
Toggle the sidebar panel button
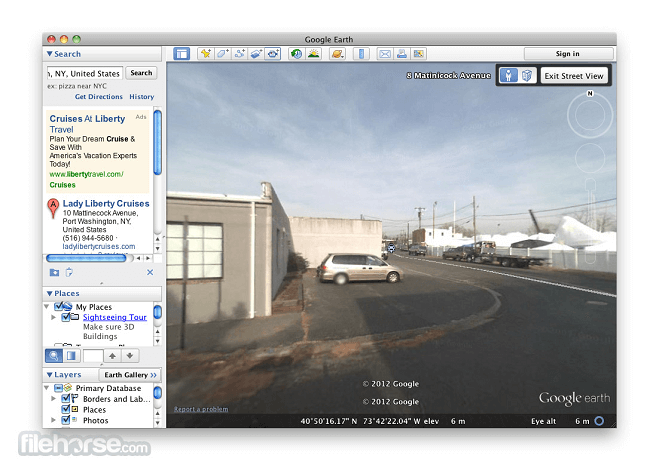click(182, 54)
